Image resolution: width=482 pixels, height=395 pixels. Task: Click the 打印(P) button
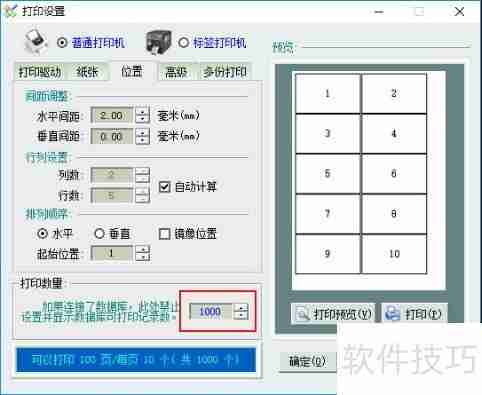click(x=414, y=314)
